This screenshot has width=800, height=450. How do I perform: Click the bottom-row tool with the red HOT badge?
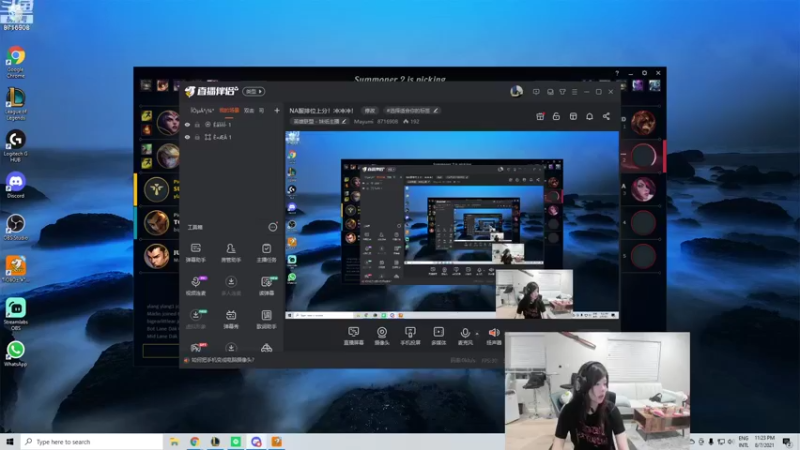(x=196, y=348)
